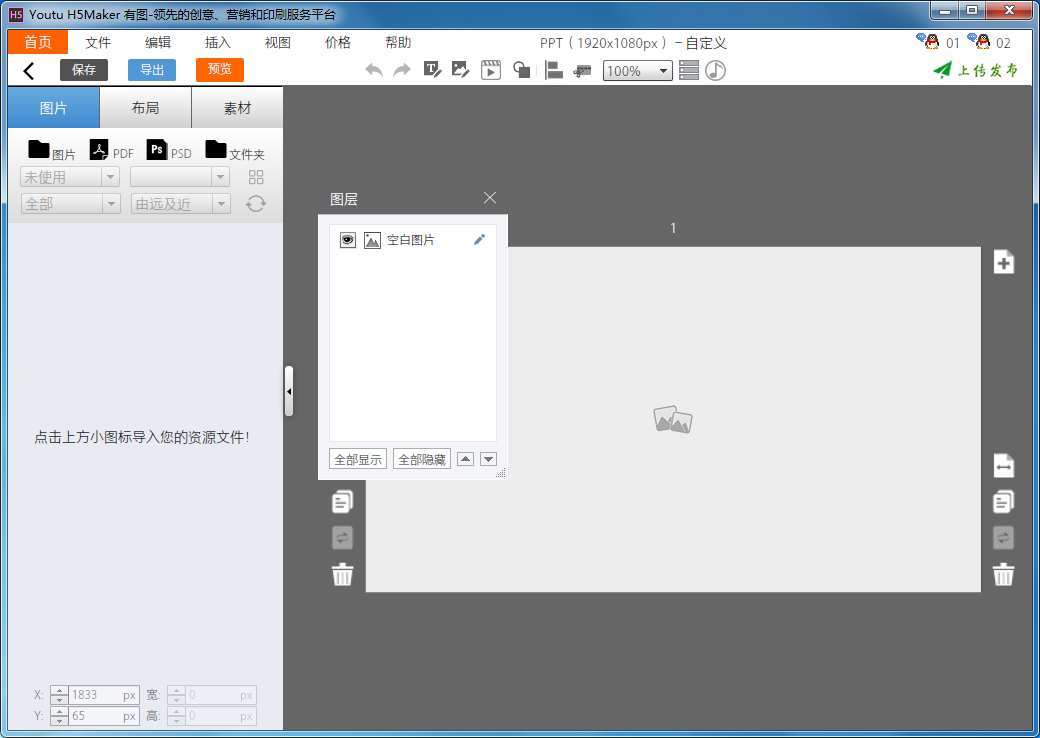Delete page using right-side trash icon

pos(1004,574)
